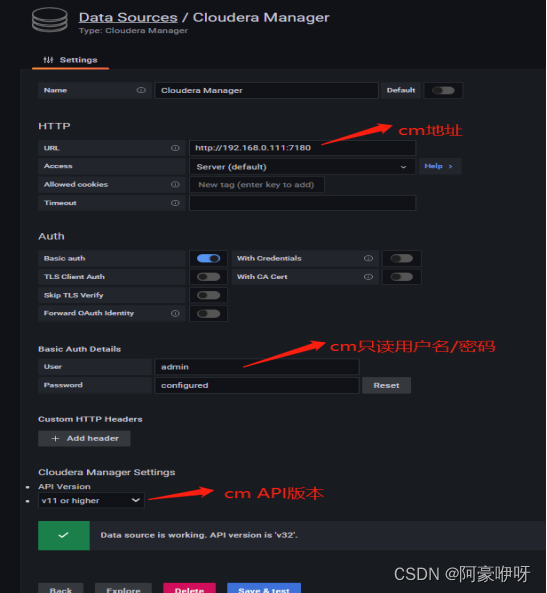Click the database stack icon in header
Image resolution: width=547 pixels, height=593 pixels.
pos(50,20)
